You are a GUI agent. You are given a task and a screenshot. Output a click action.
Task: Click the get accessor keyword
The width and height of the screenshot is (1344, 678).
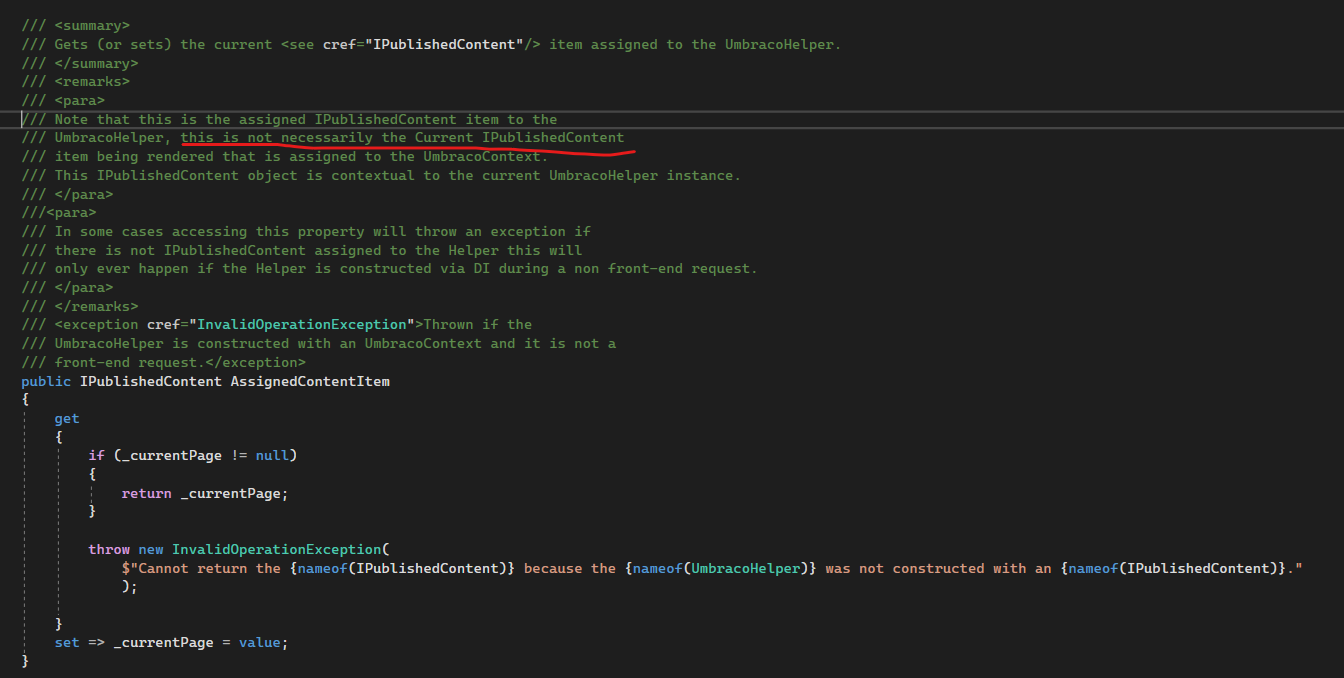point(67,418)
